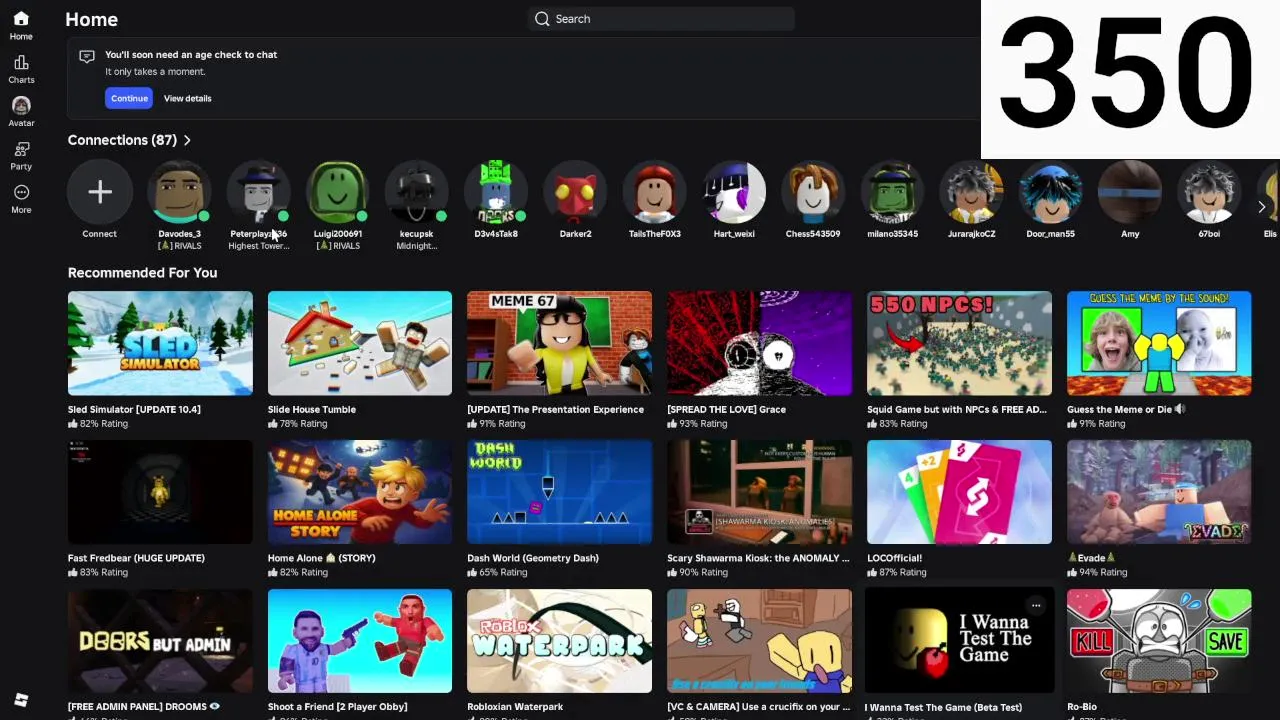Click the Connect plus circle

[100, 192]
